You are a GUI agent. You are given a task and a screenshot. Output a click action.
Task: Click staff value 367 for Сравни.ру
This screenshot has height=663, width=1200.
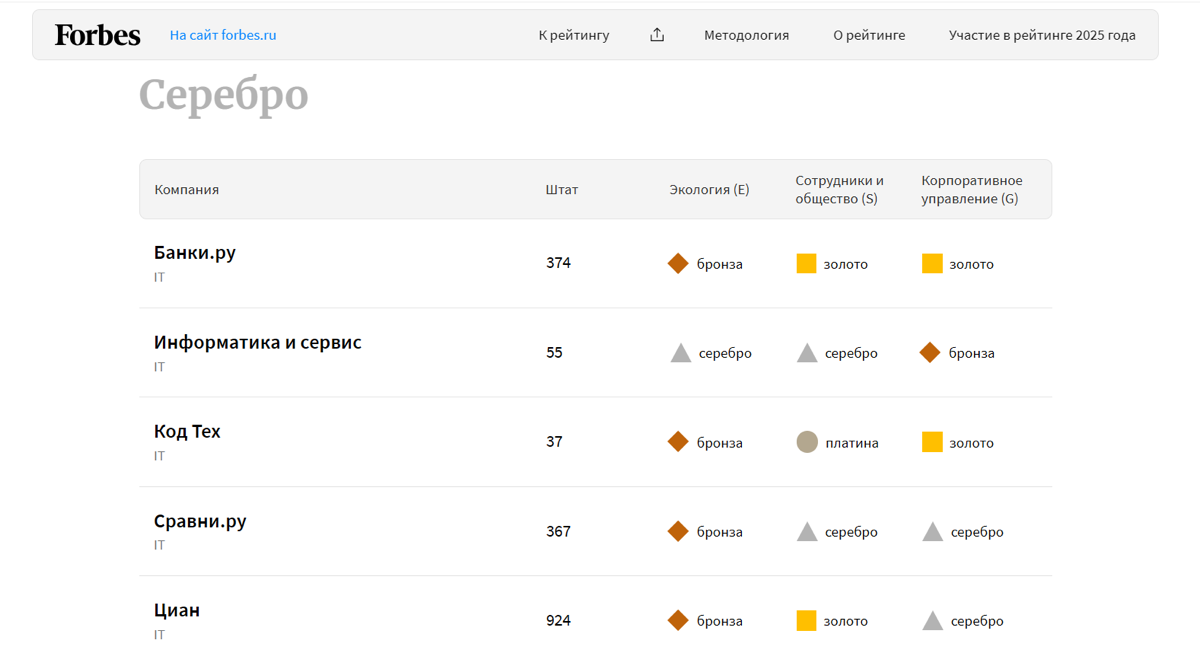tap(558, 531)
